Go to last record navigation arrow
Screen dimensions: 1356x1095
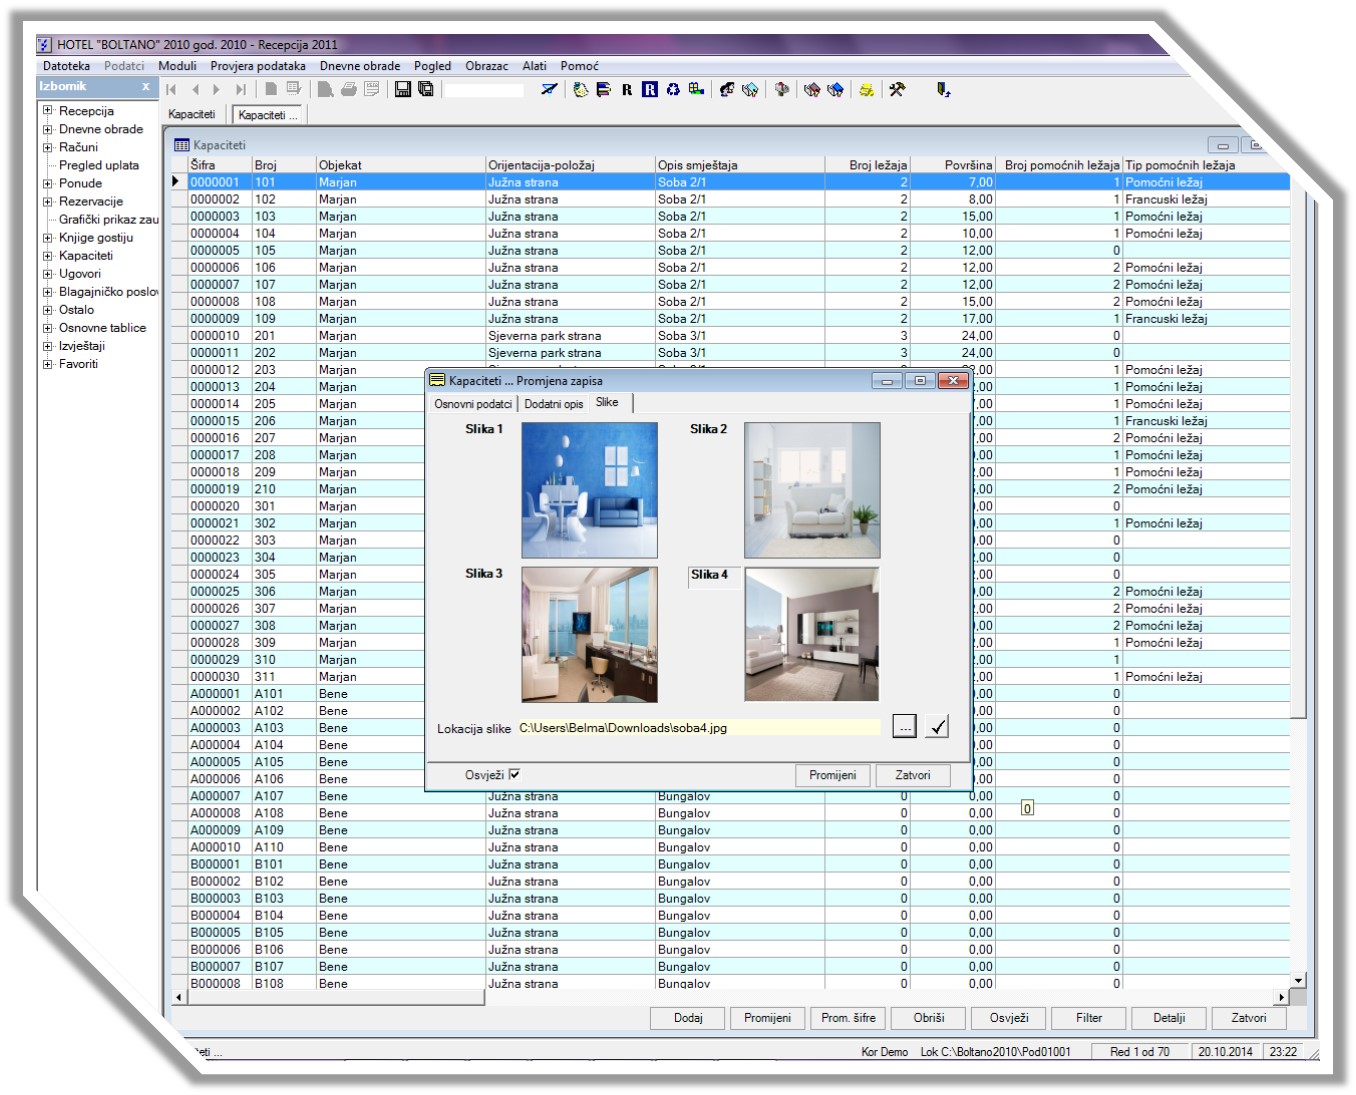[x=240, y=89]
